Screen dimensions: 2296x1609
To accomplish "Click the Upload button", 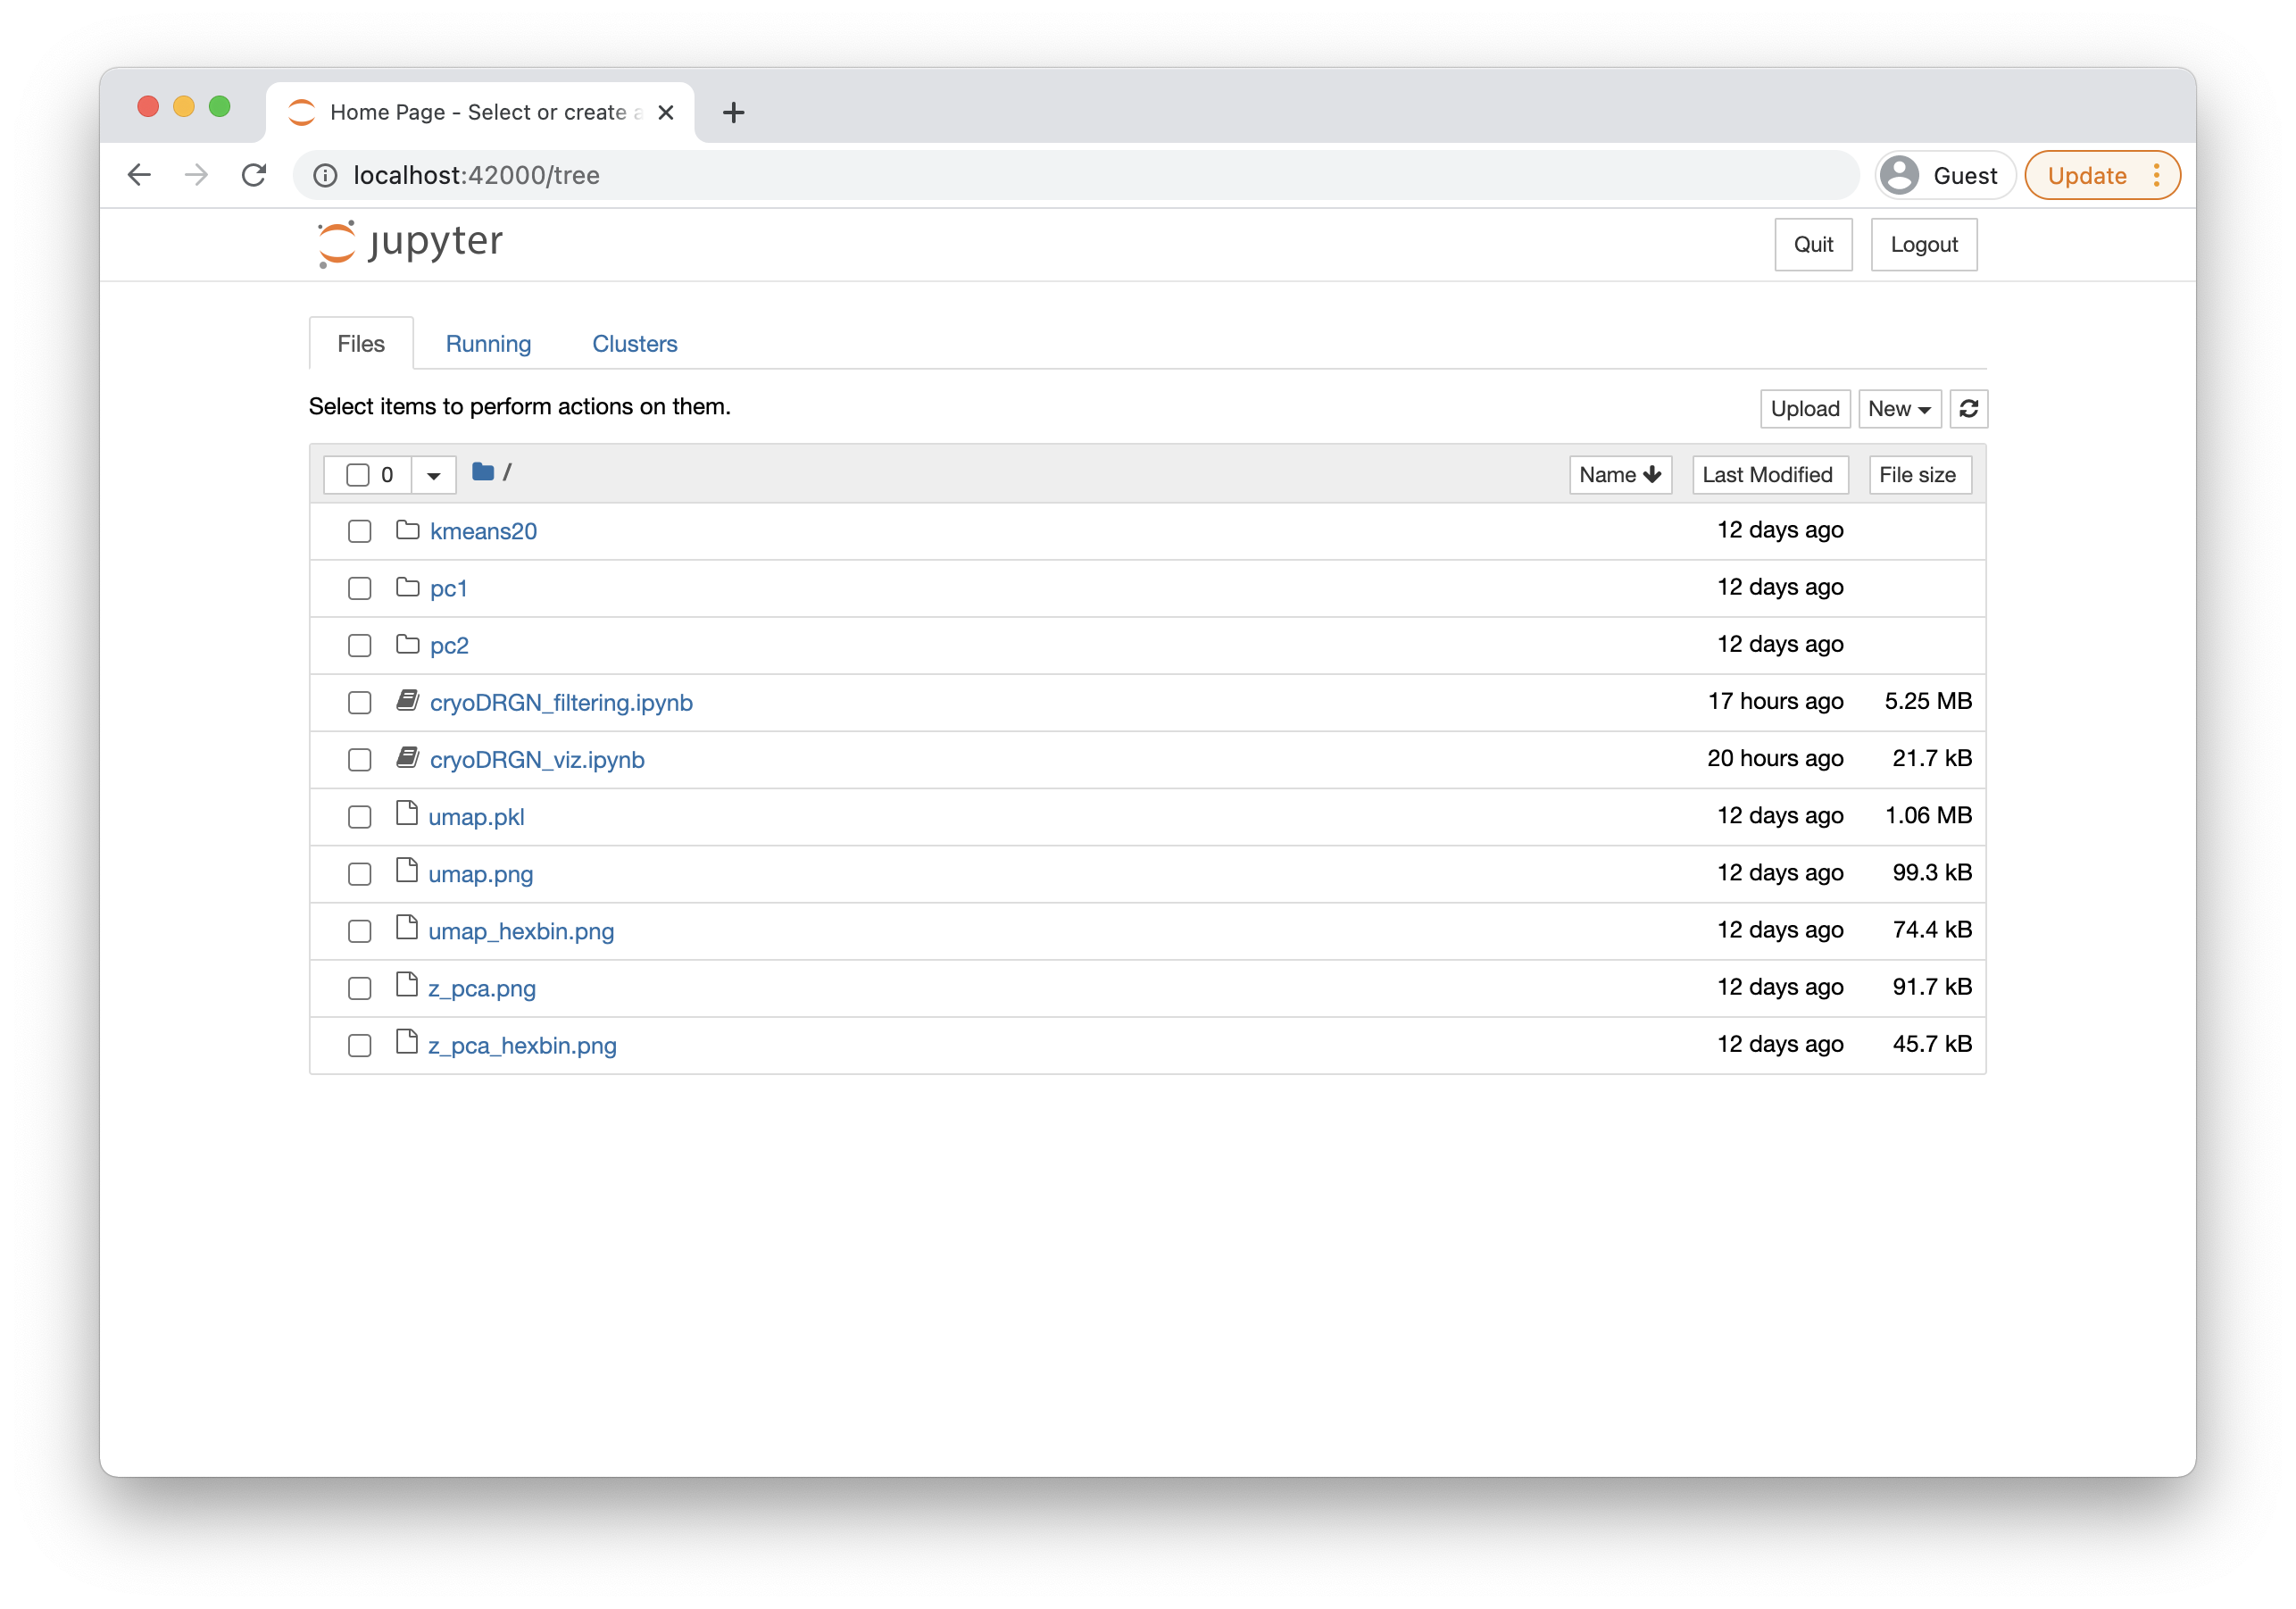I will pyautogui.click(x=1804, y=408).
